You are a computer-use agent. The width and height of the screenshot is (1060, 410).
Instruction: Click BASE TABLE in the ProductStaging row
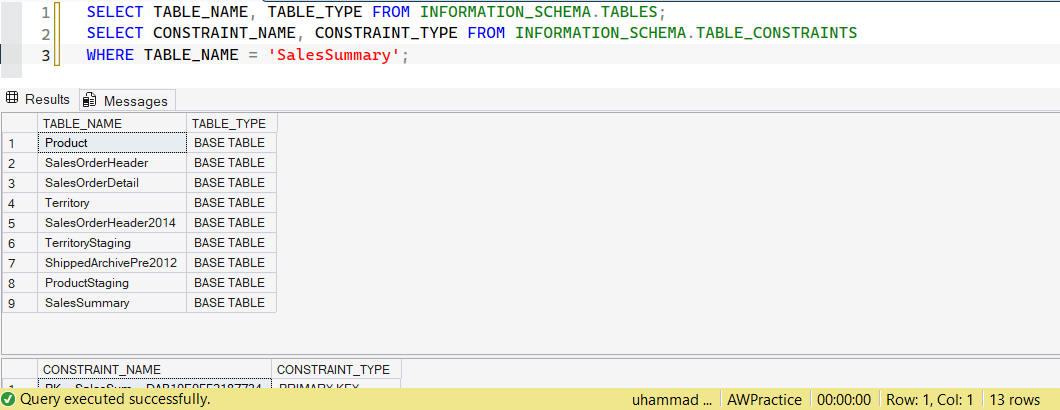[x=232, y=282]
